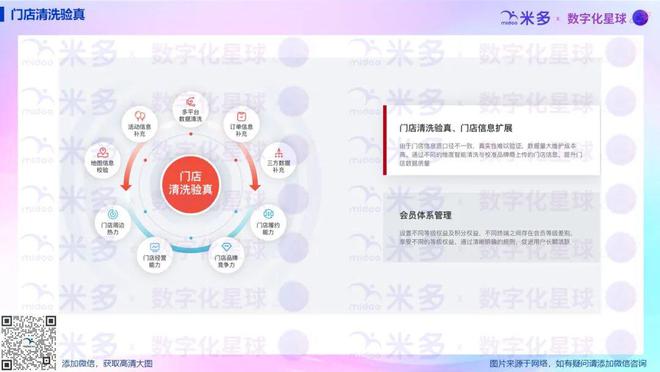Click the 图片来源于网络 footer notice
Viewport: 660px width, 372px height.
click(x=568, y=364)
